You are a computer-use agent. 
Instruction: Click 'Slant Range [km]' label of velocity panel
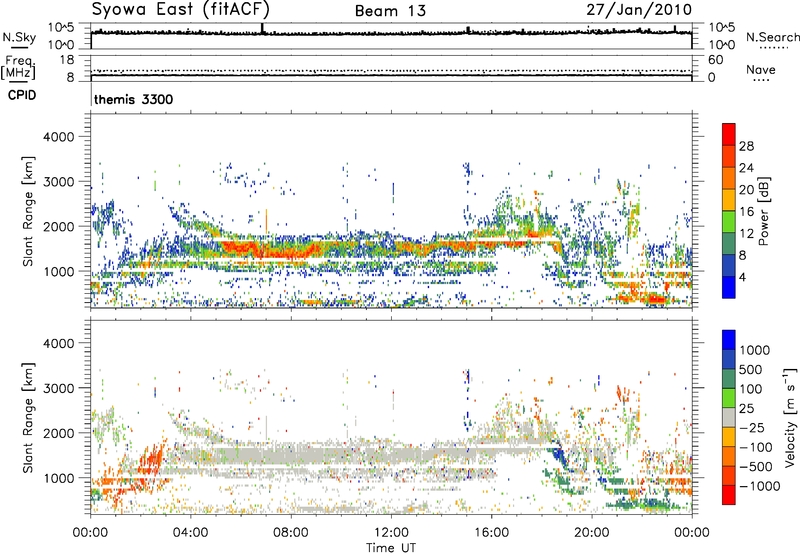pos(28,417)
